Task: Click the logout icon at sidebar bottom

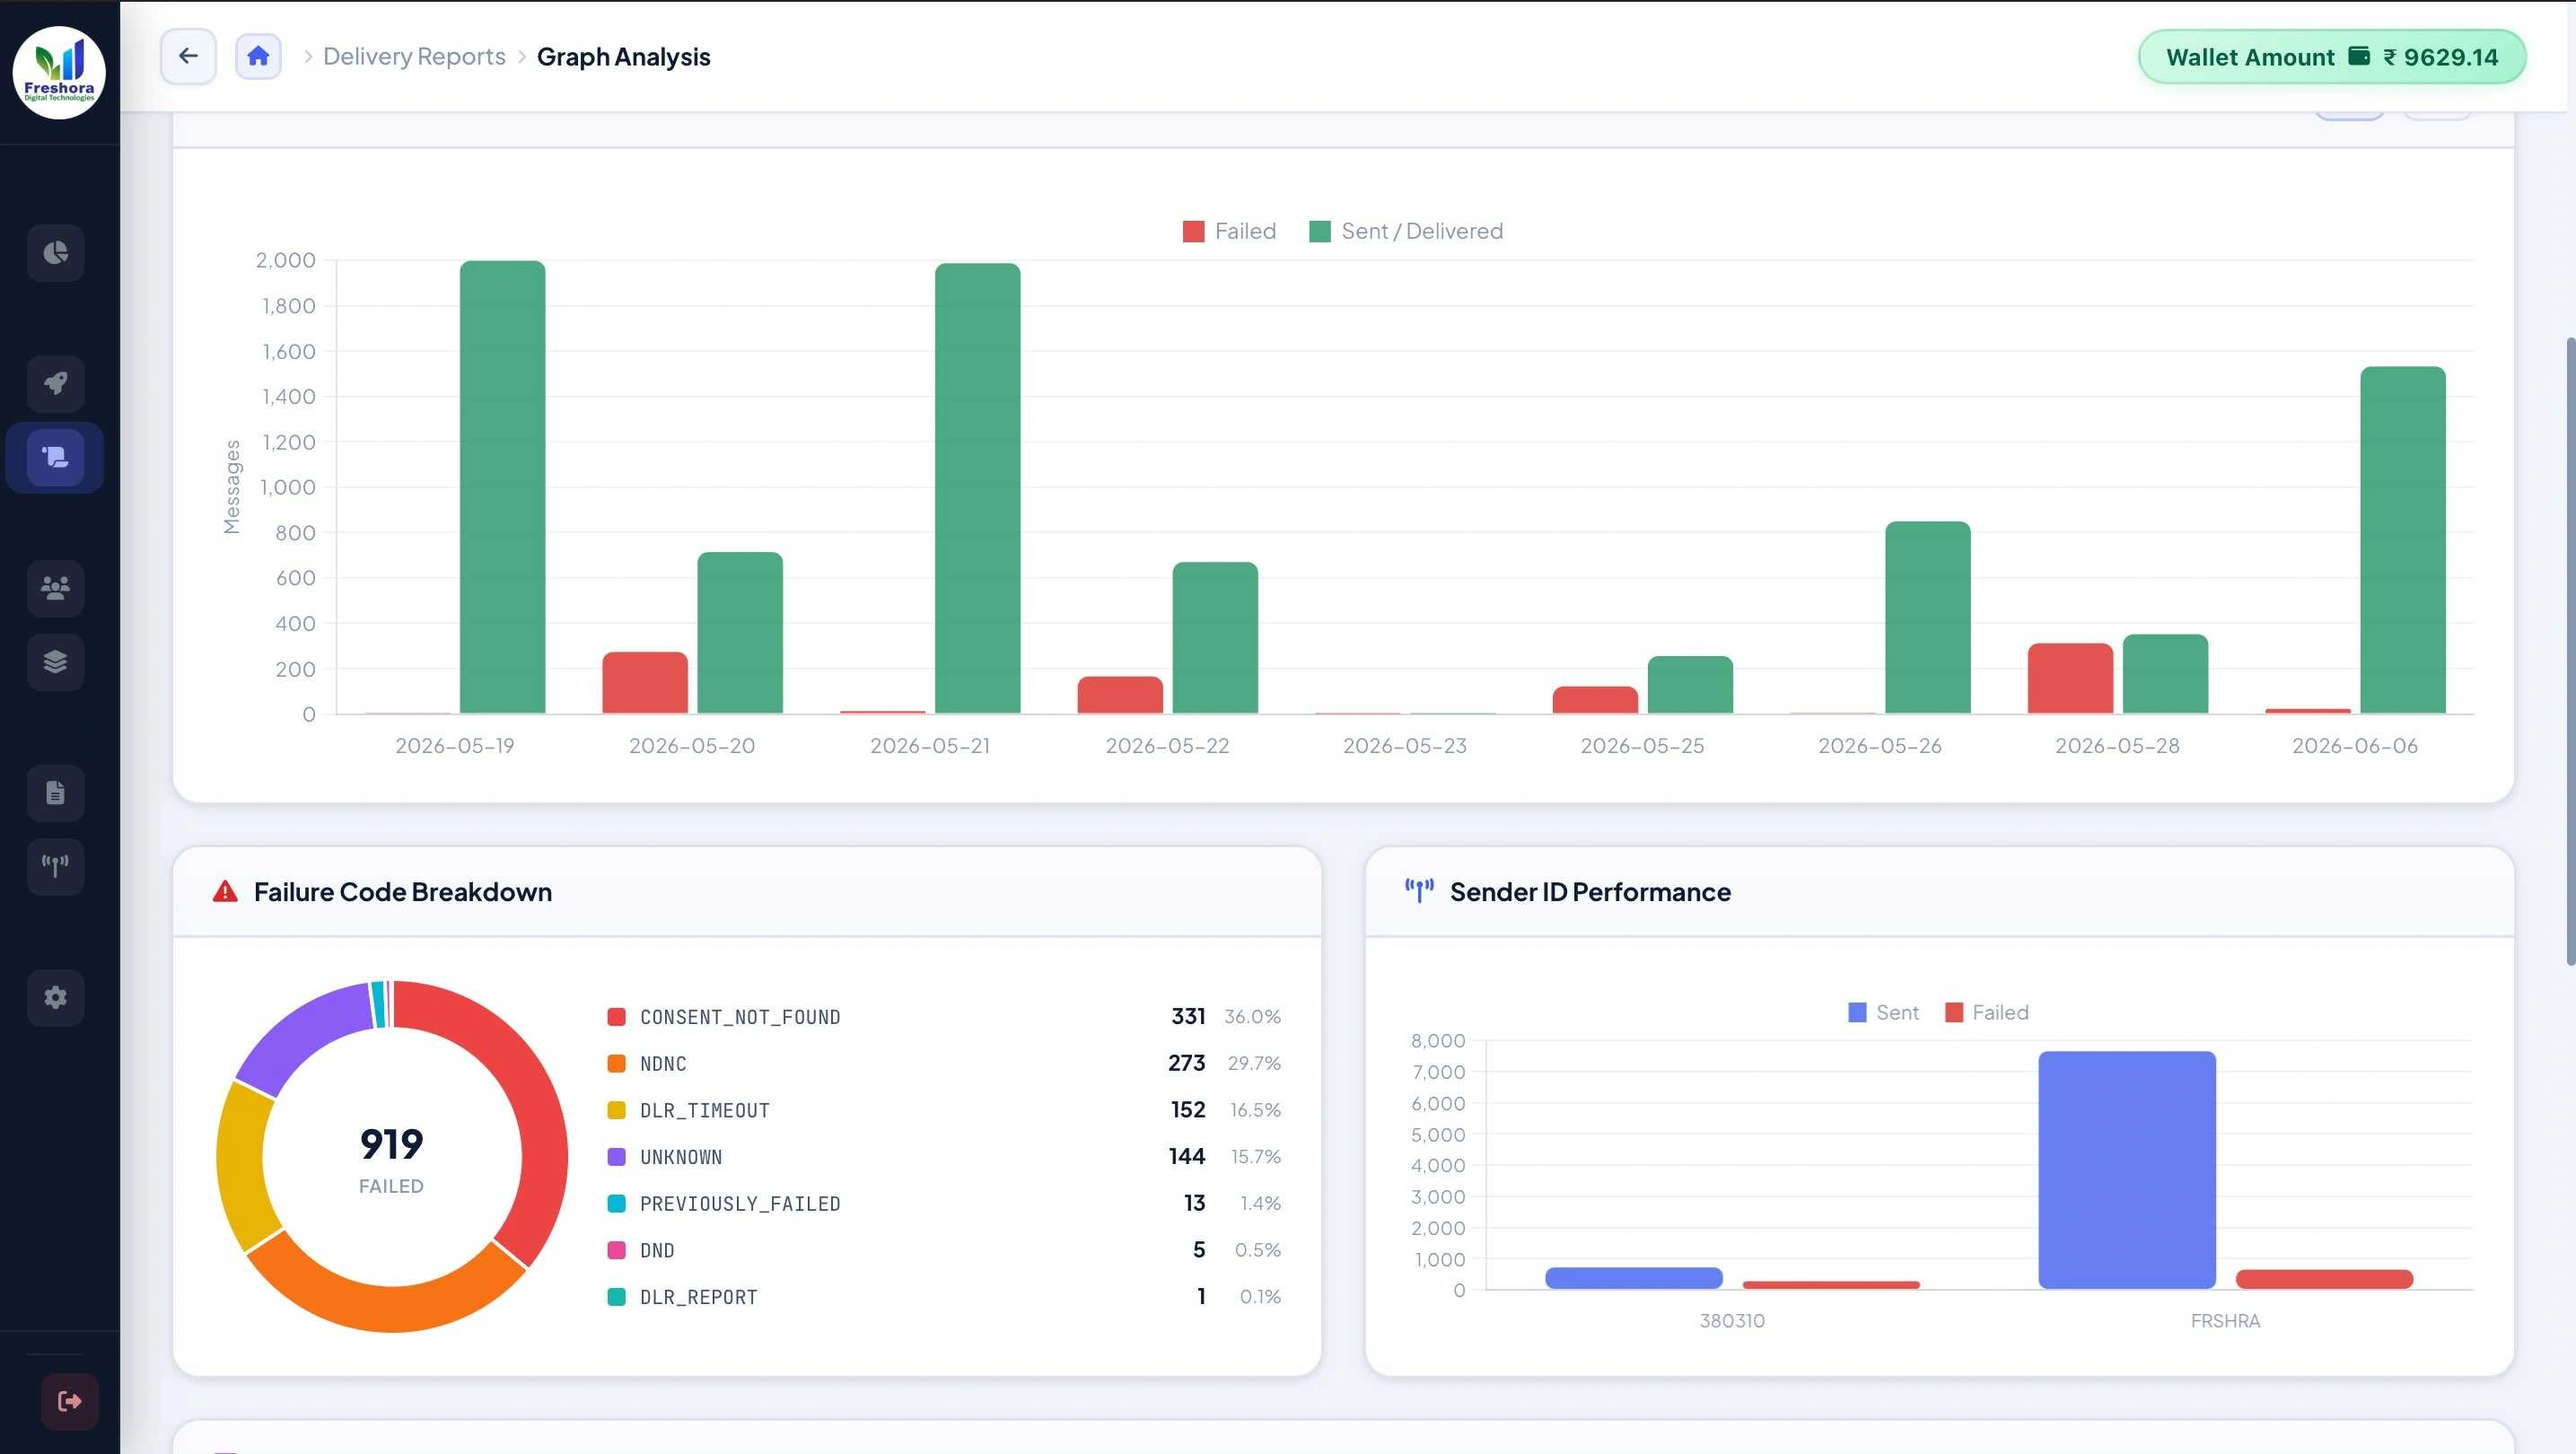Action: point(70,1401)
